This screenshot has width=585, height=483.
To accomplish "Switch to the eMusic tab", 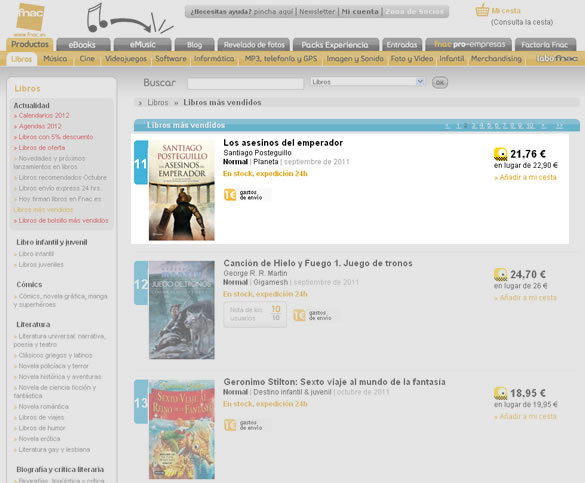I will pyautogui.click(x=143, y=44).
